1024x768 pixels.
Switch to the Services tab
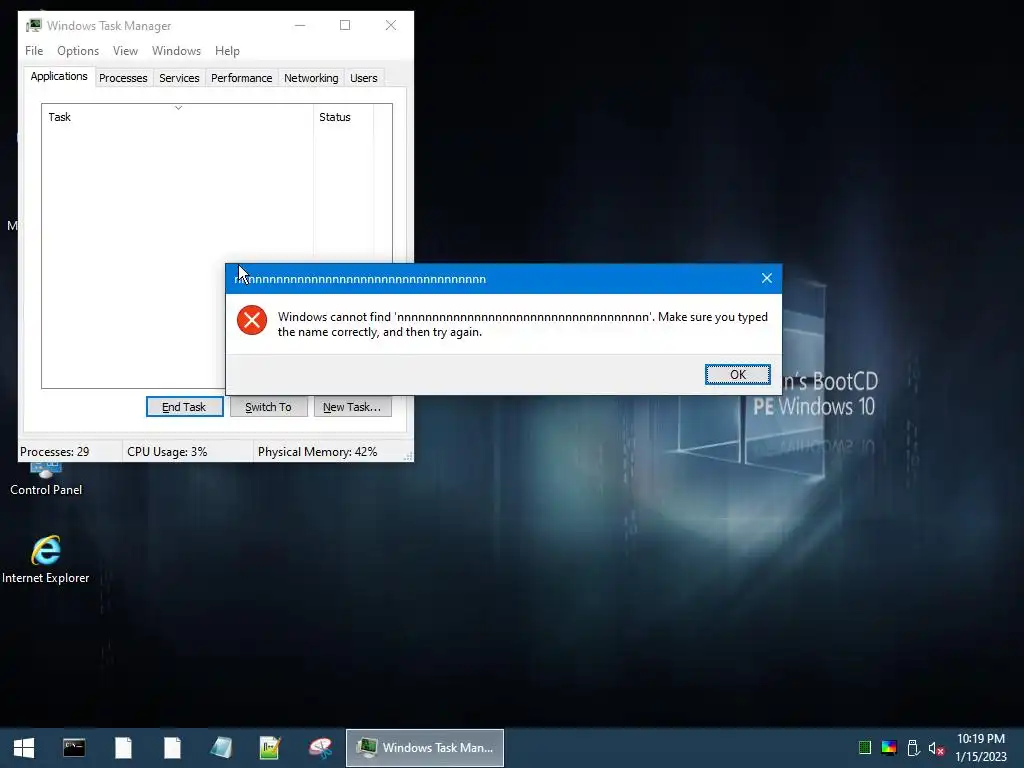[x=179, y=78]
